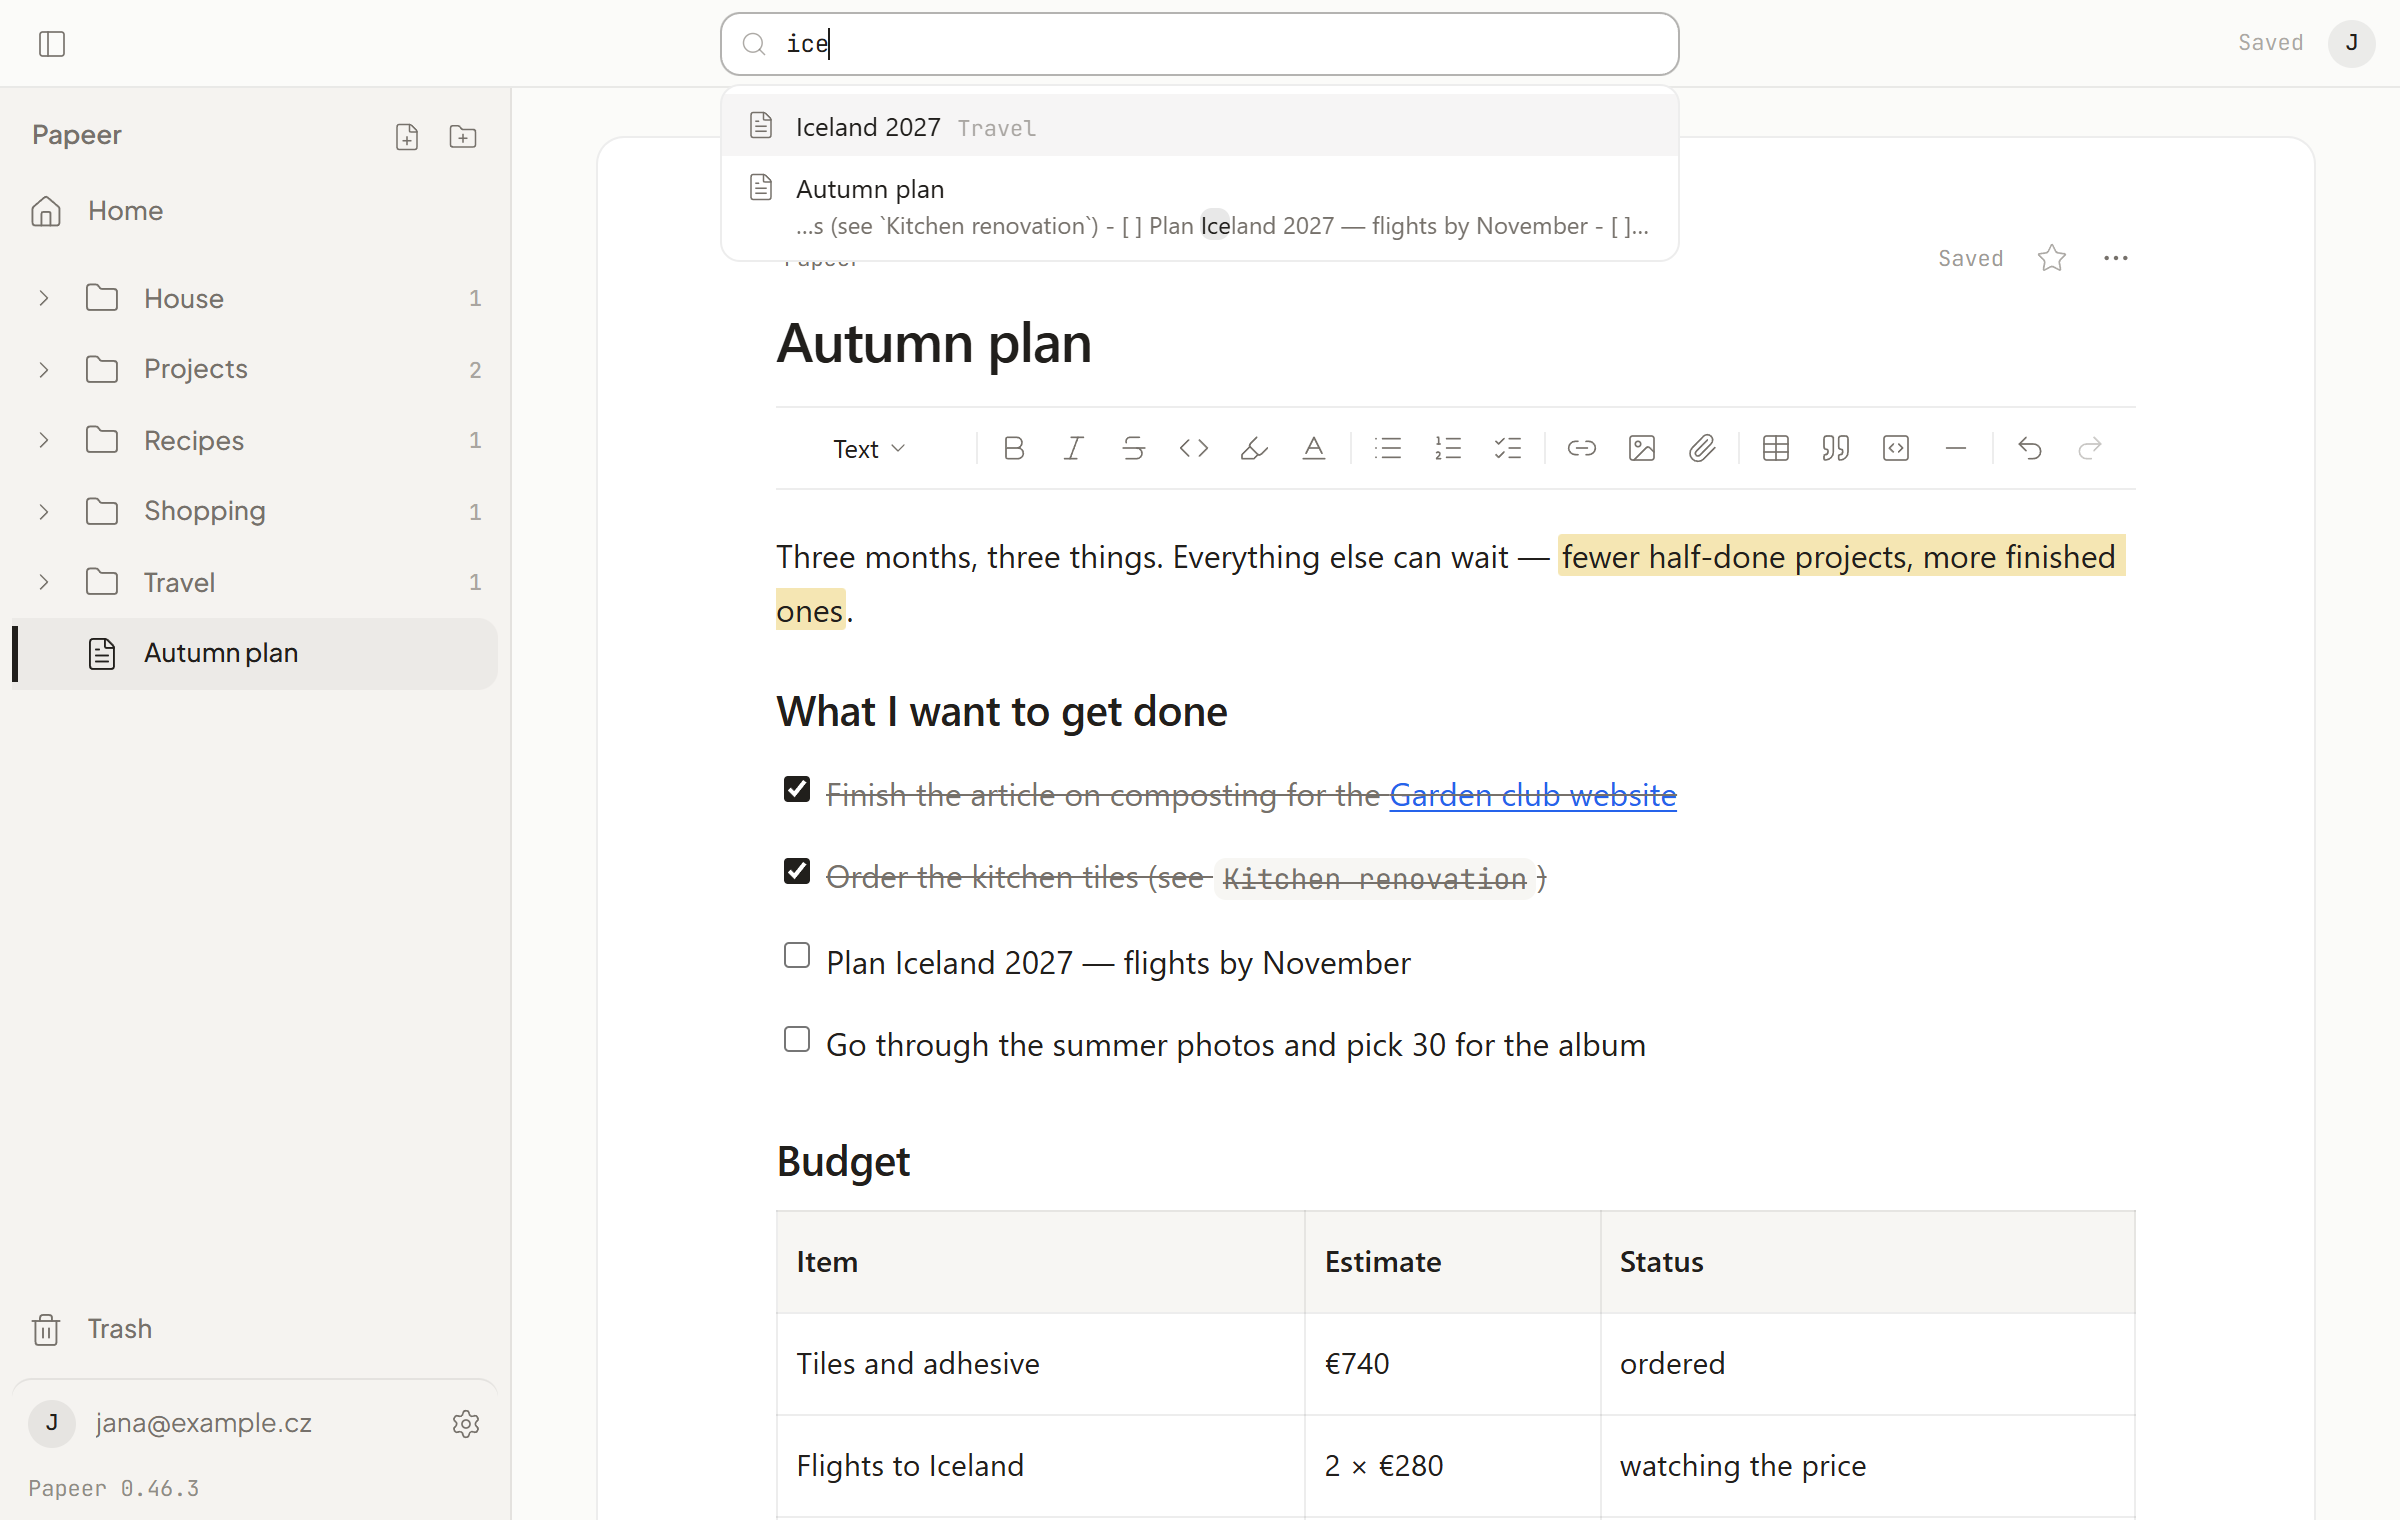Image resolution: width=2400 pixels, height=1520 pixels.
Task: Expand the Shopping folder
Action: (x=44, y=512)
